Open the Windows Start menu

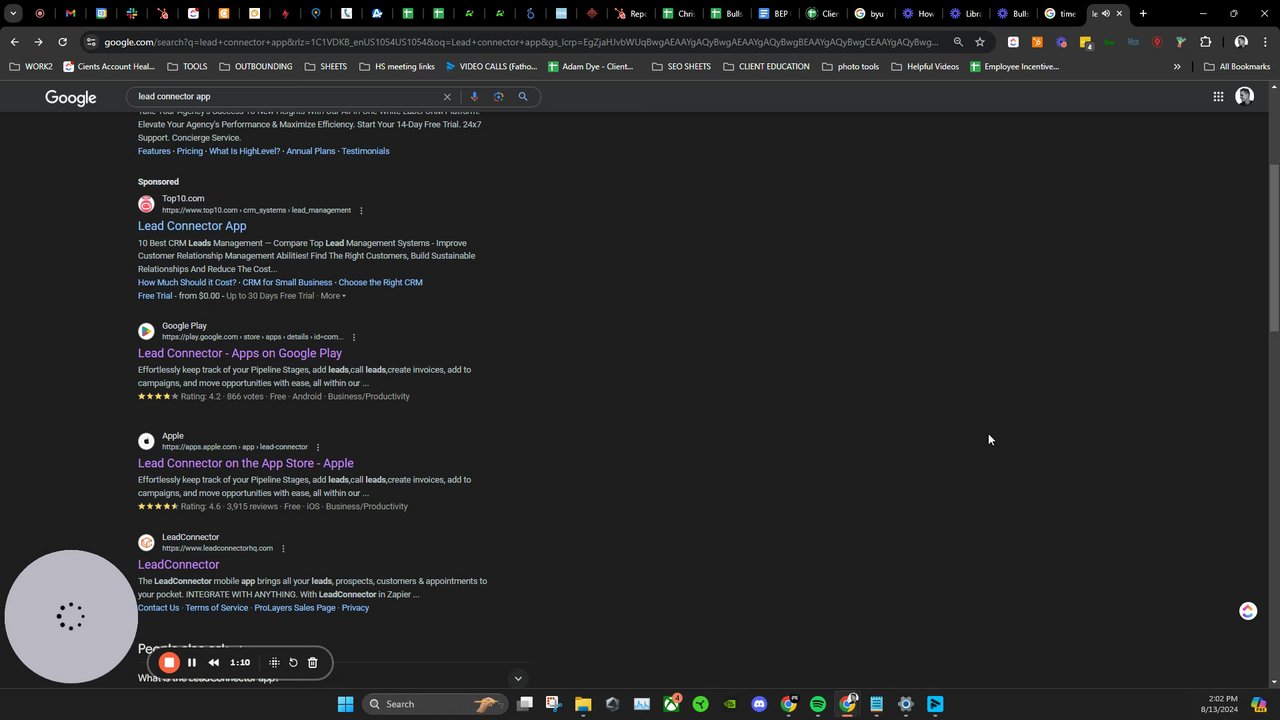point(345,704)
